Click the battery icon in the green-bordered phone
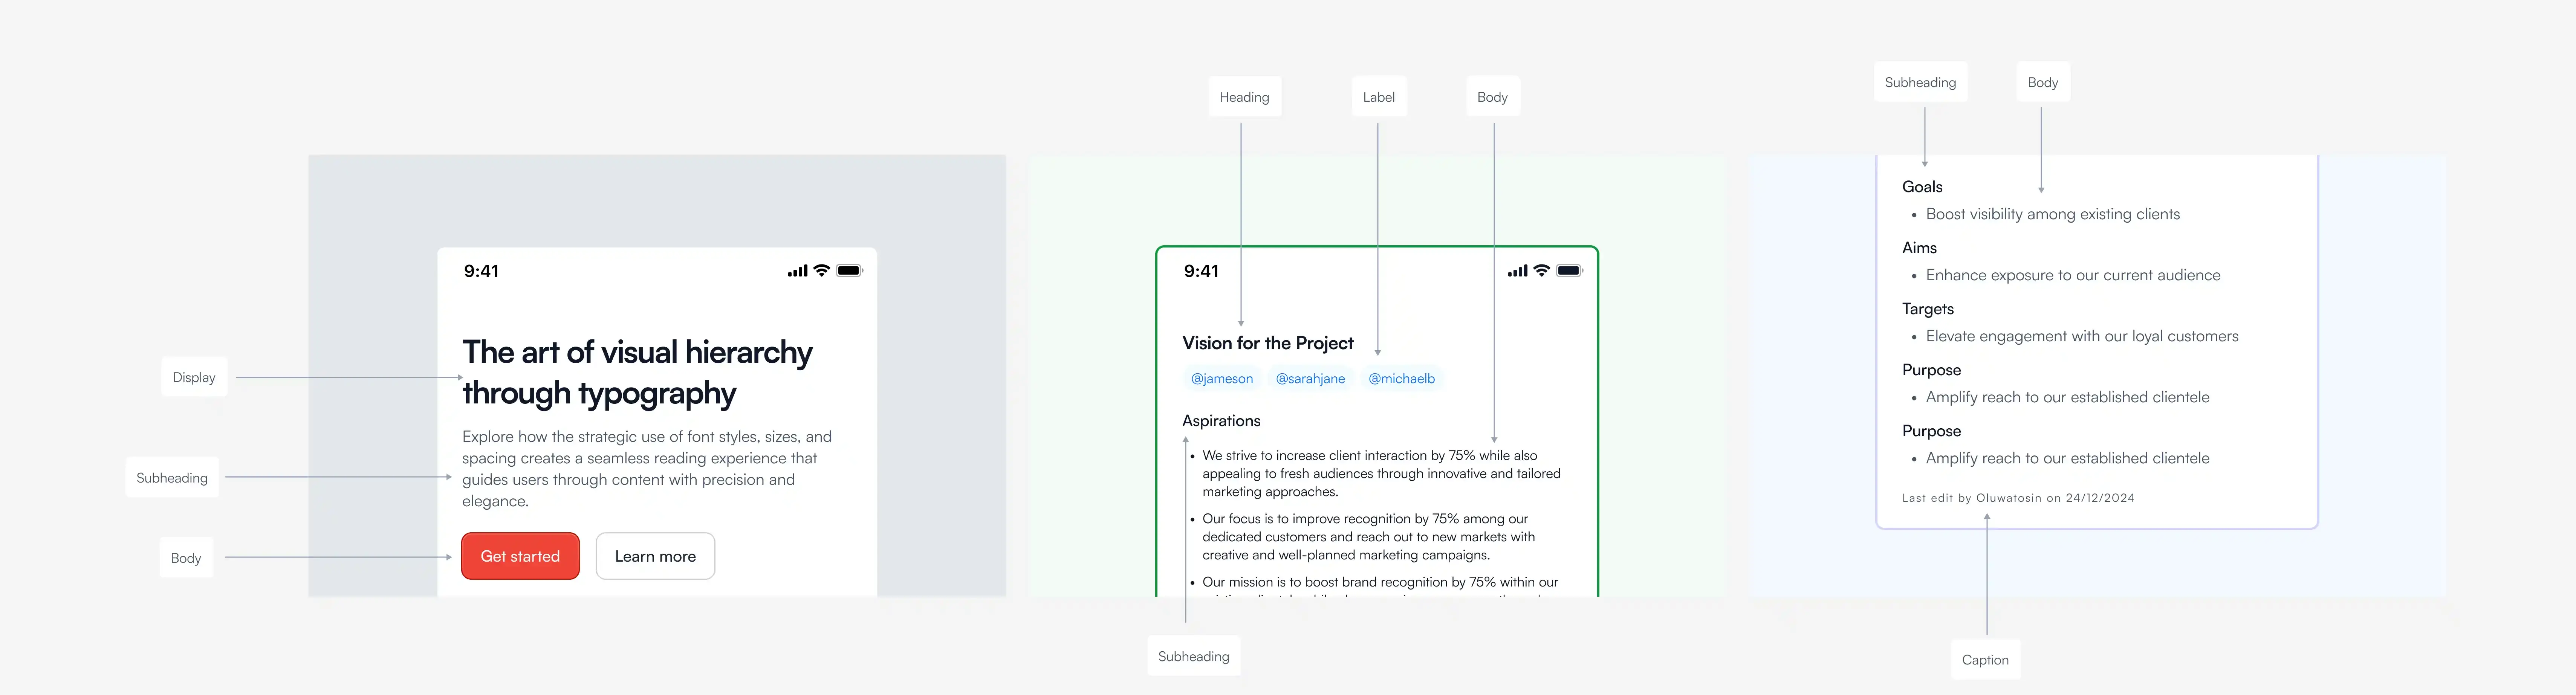This screenshot has width=2576, height=695. pyautogui.click(x=1569, y=271)
